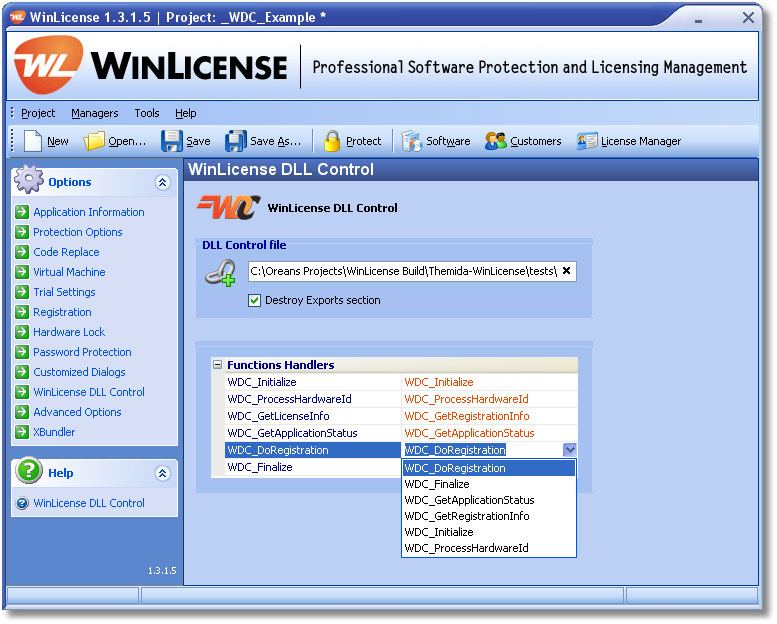Choose WDC_GetRegistrationInfo from the dropdown list
The height and width of the screenshot is (624, 777).
point(489,516)
